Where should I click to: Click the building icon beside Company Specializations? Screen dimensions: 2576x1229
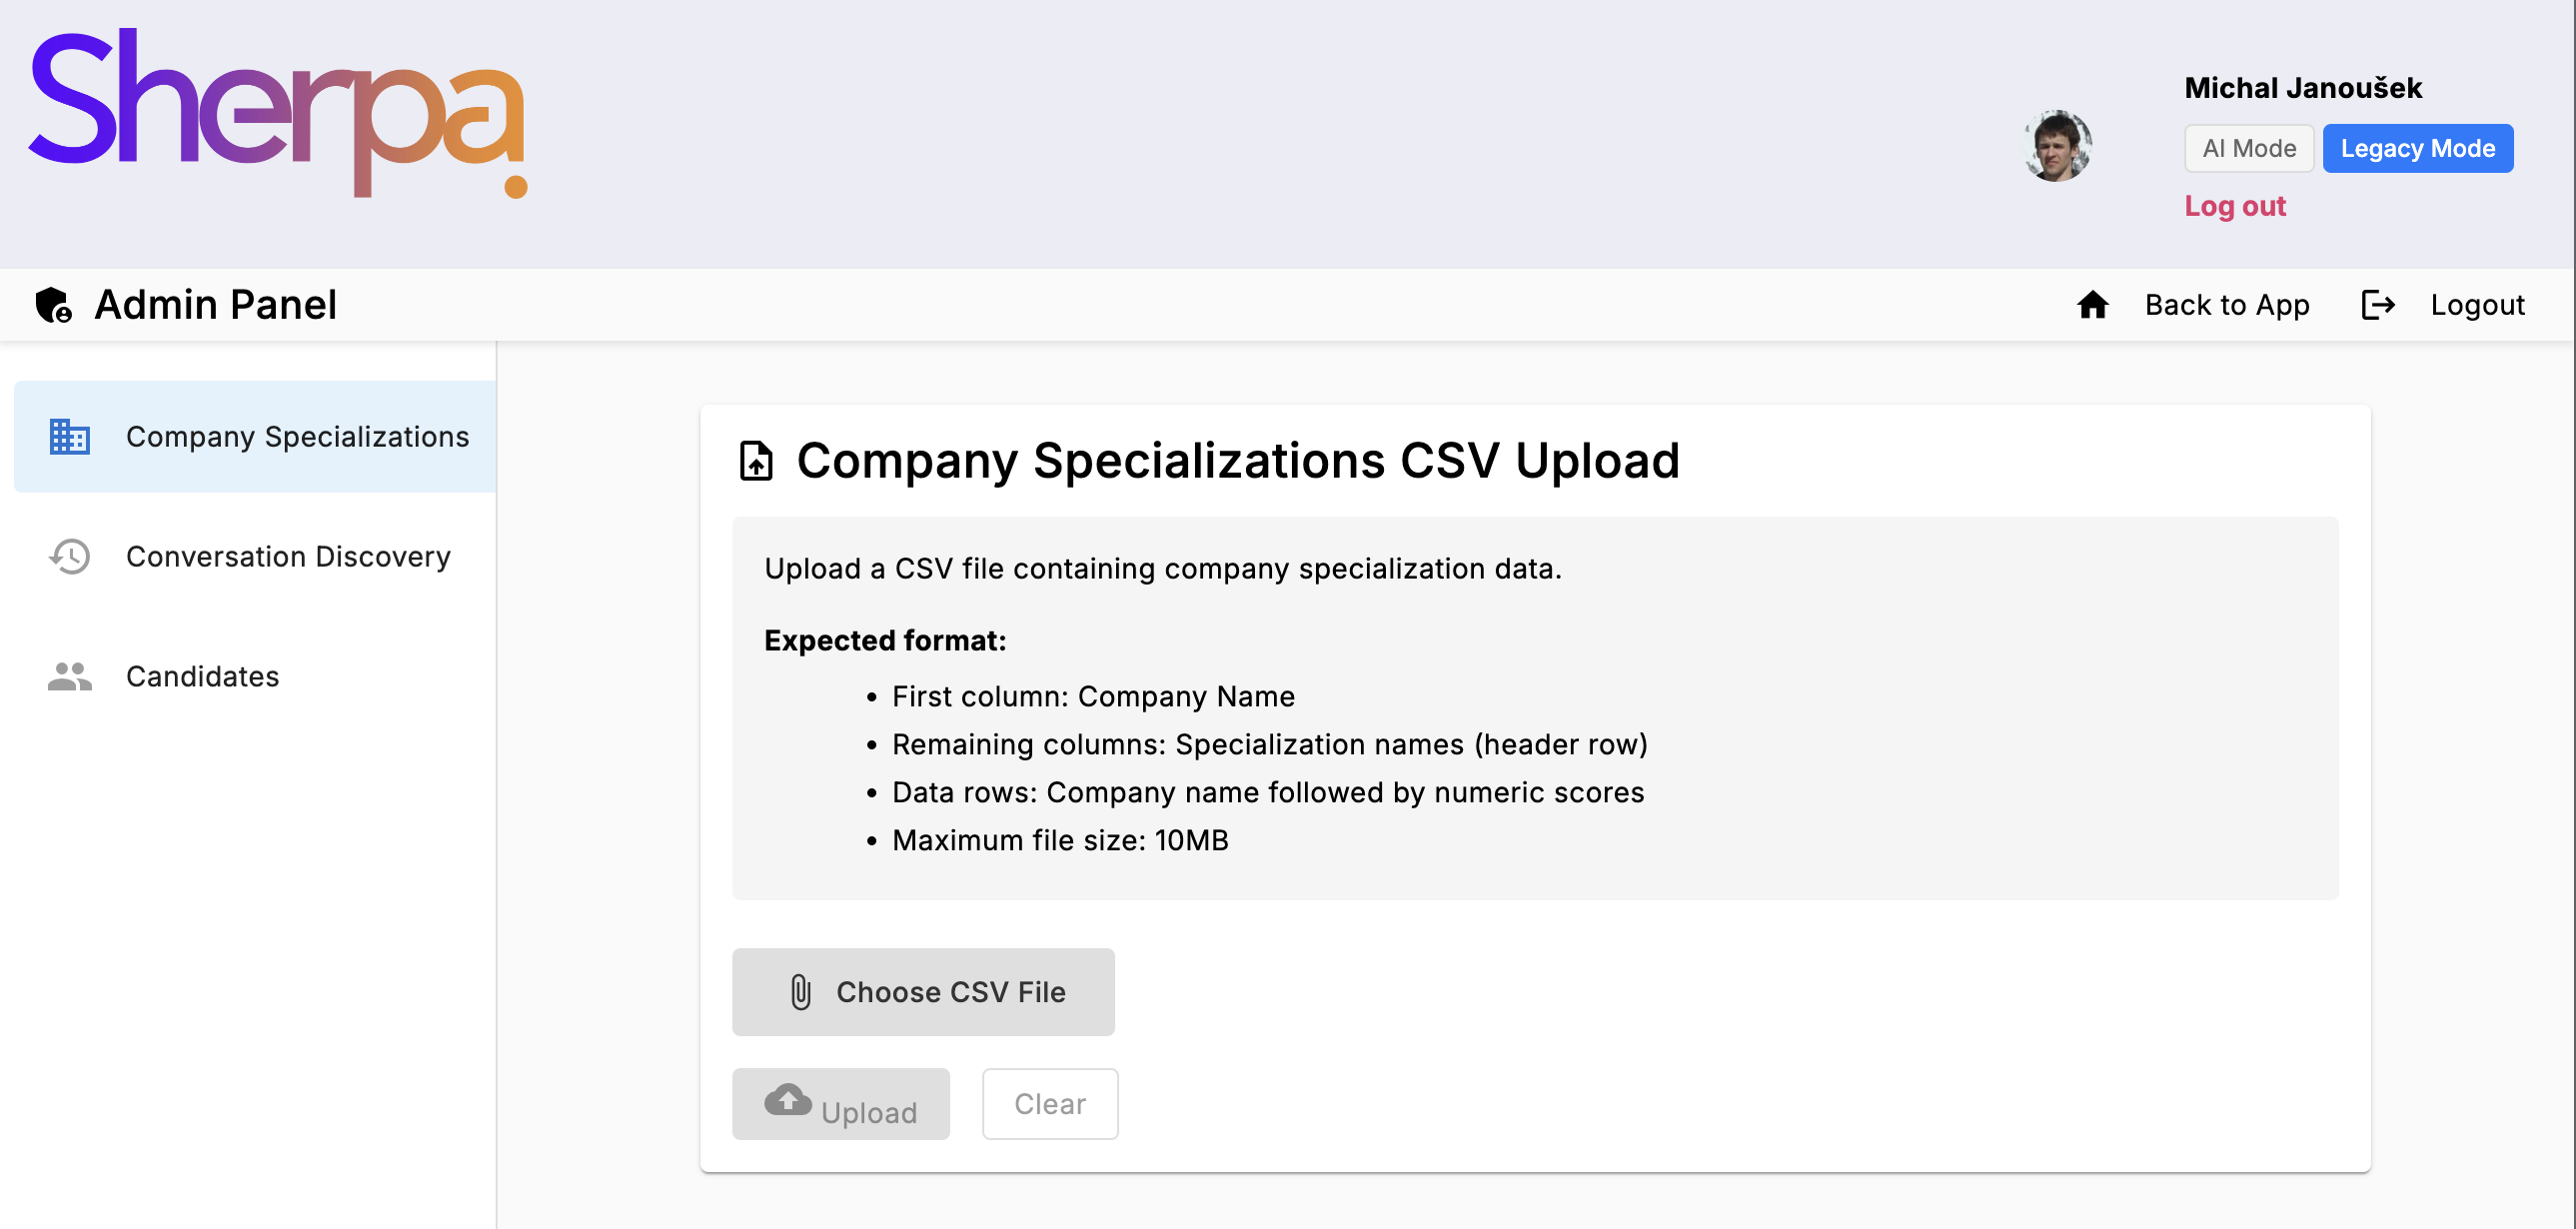pyautogui.click(x=69, y=437)
